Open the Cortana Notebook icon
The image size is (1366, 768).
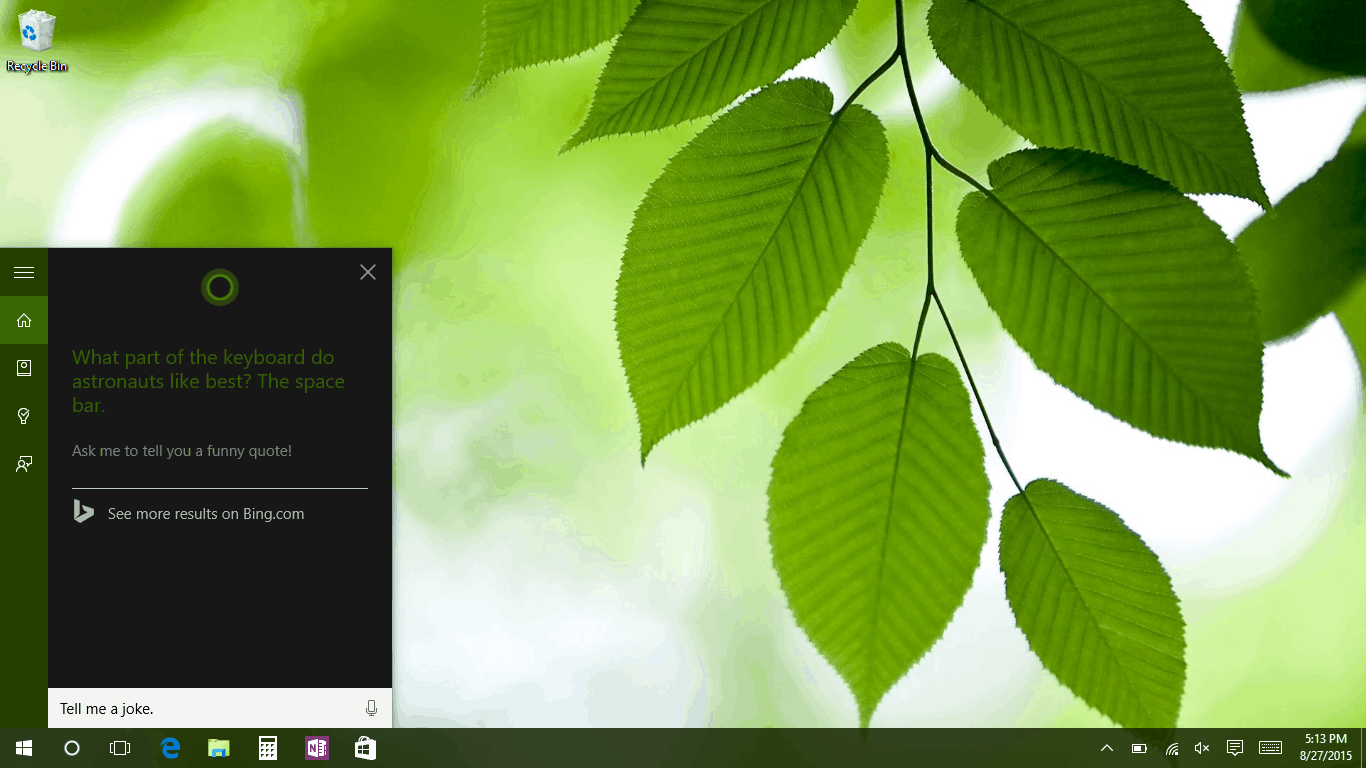(23, 367)
